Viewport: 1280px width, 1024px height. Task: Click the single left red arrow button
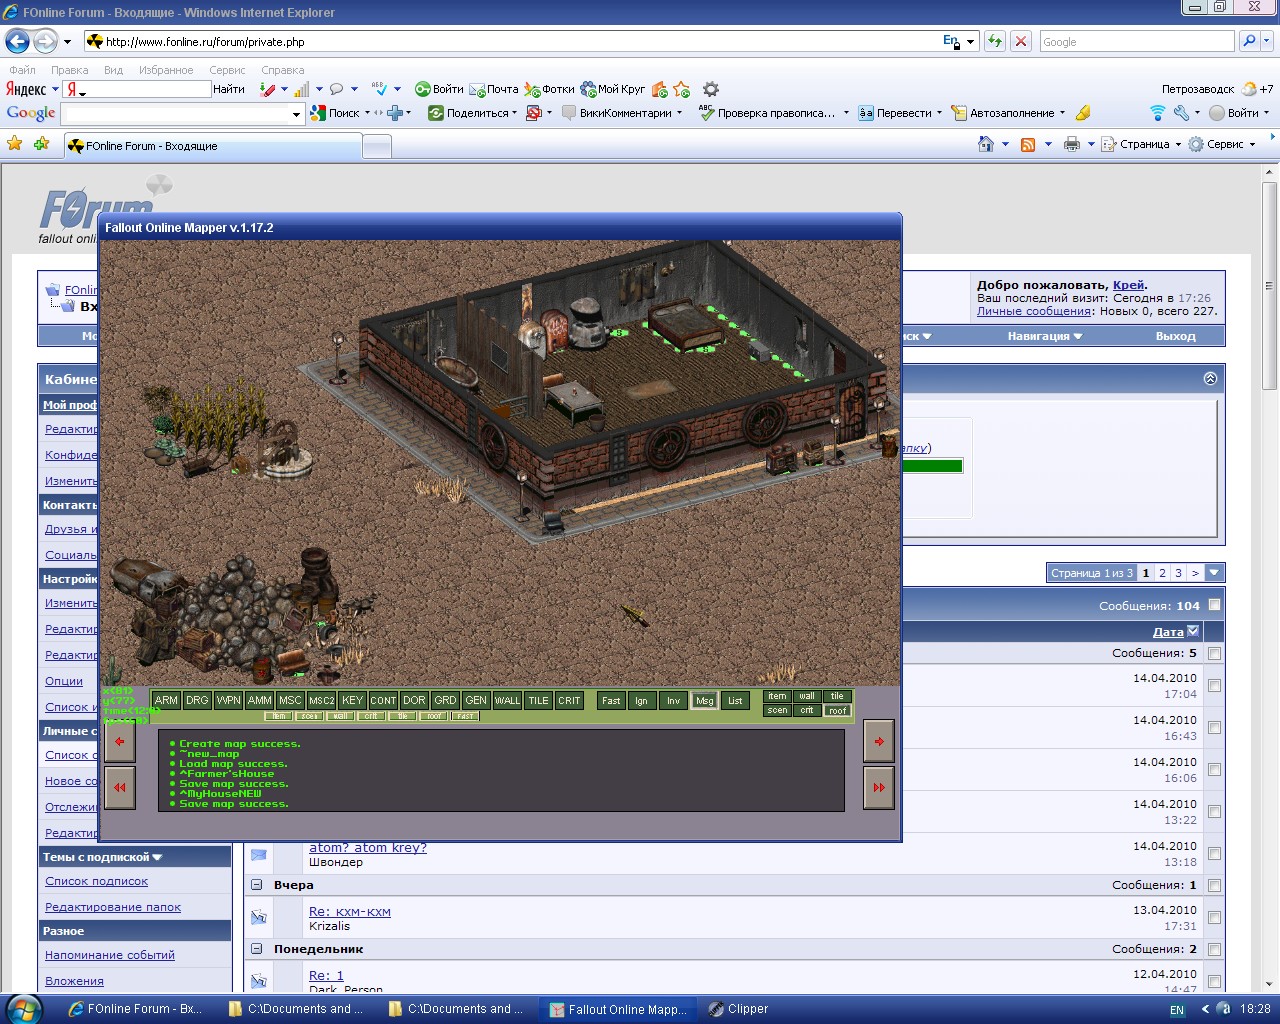[x=120, y=741]
